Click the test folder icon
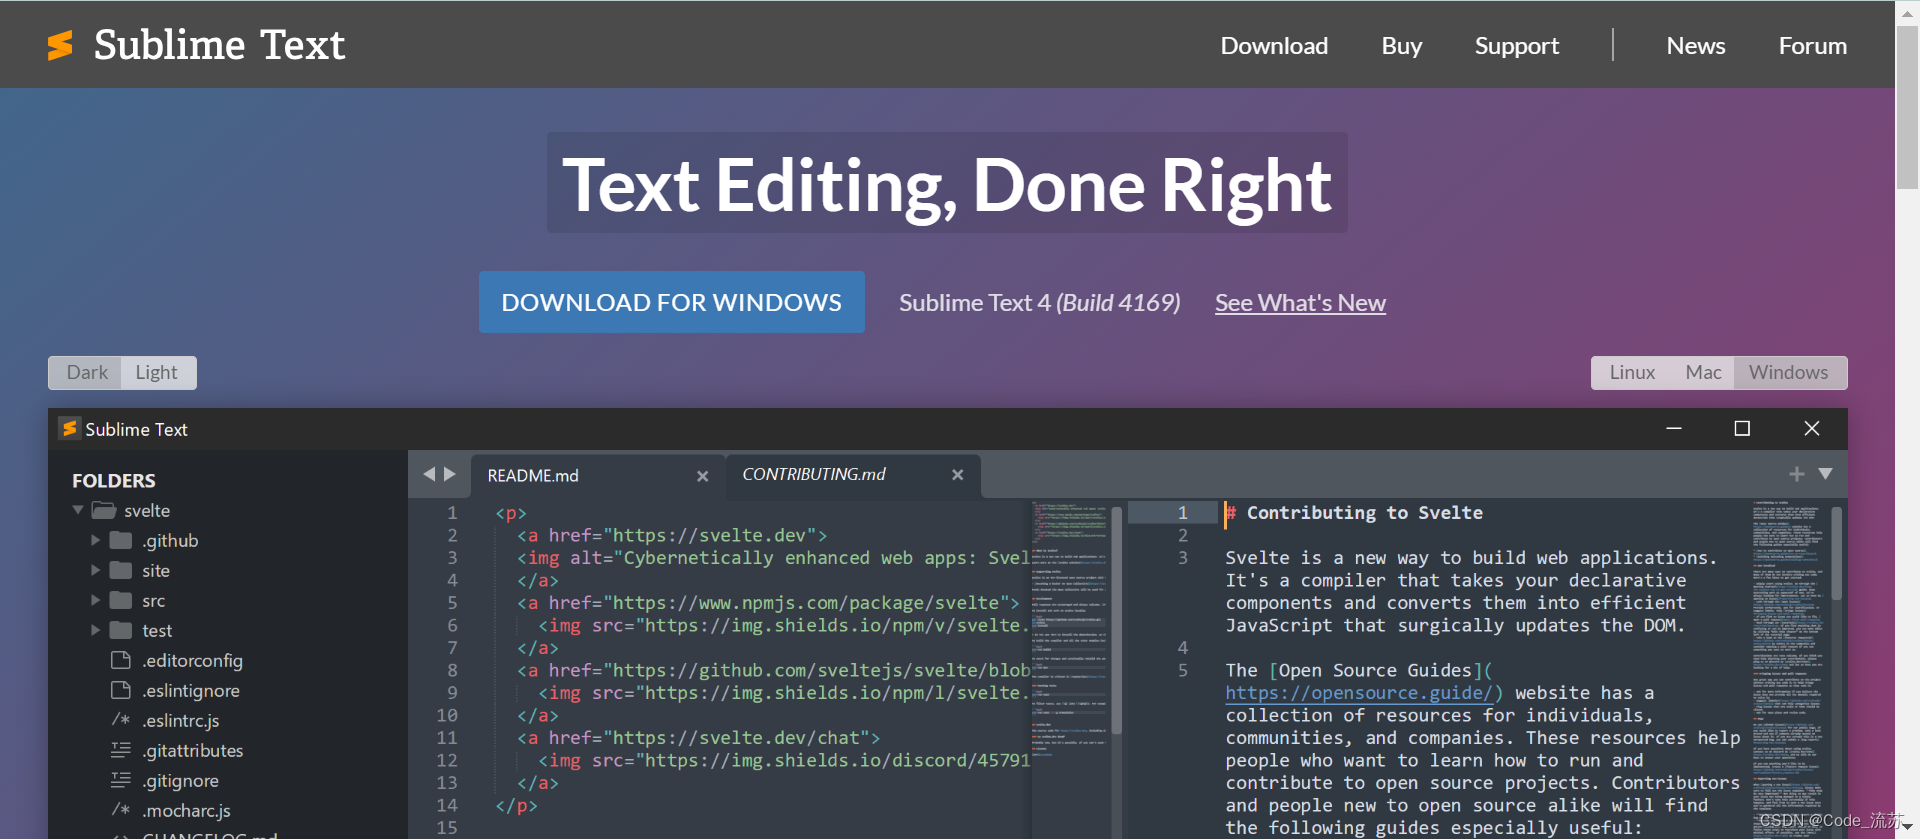 (x=121, y=630)
